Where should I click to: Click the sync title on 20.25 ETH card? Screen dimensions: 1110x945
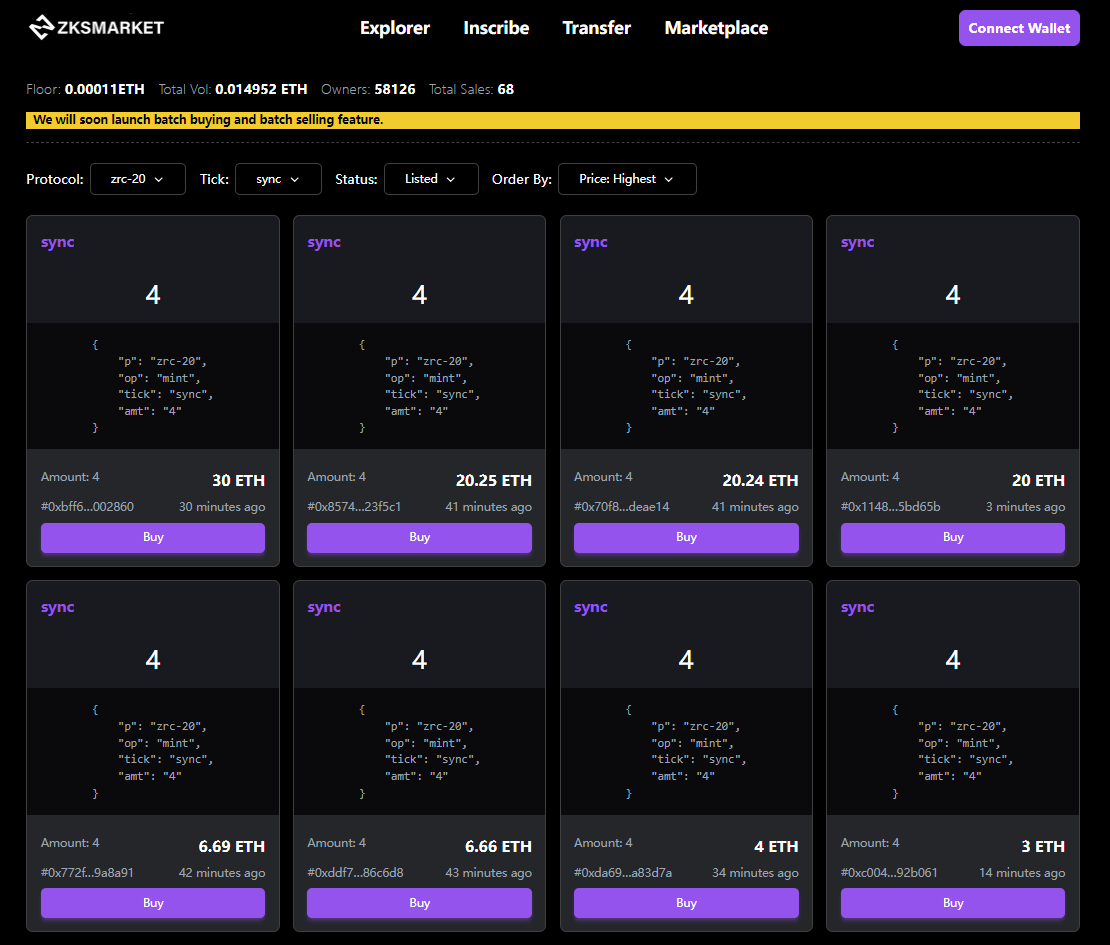(324, 243)
